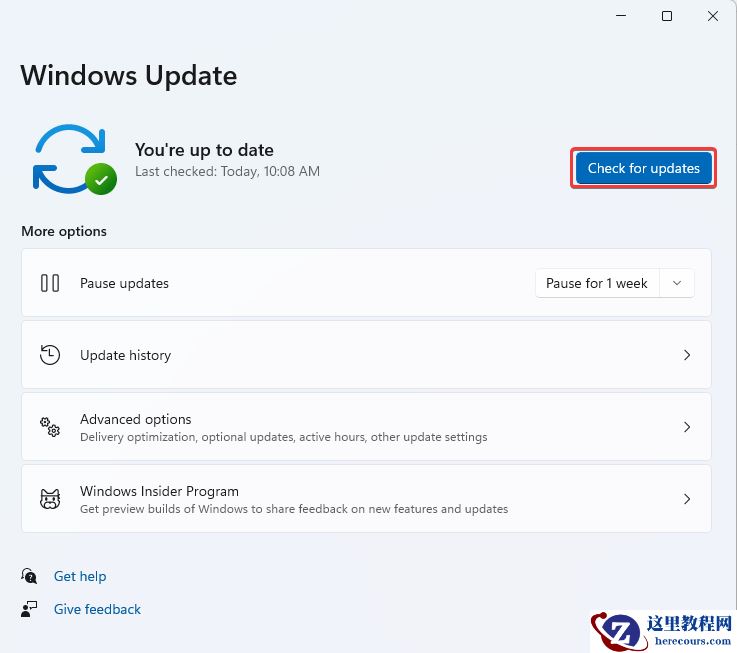Screen dimensions: 737x653
Task: Close the Settings window
Action: point(713,16)
